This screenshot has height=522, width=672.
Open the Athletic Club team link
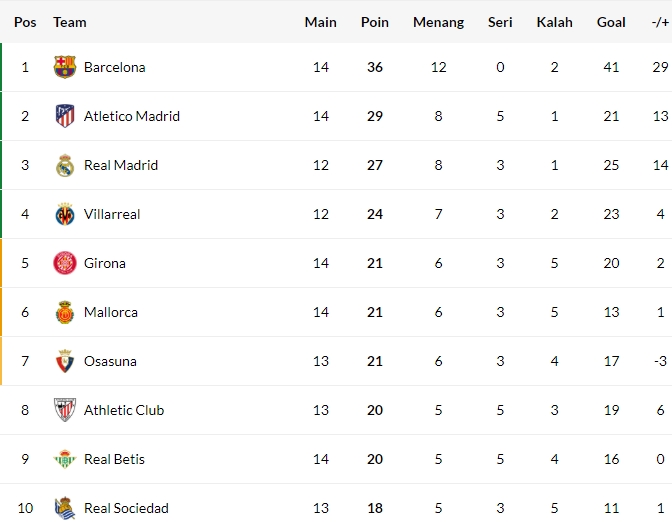pos(124,410)
